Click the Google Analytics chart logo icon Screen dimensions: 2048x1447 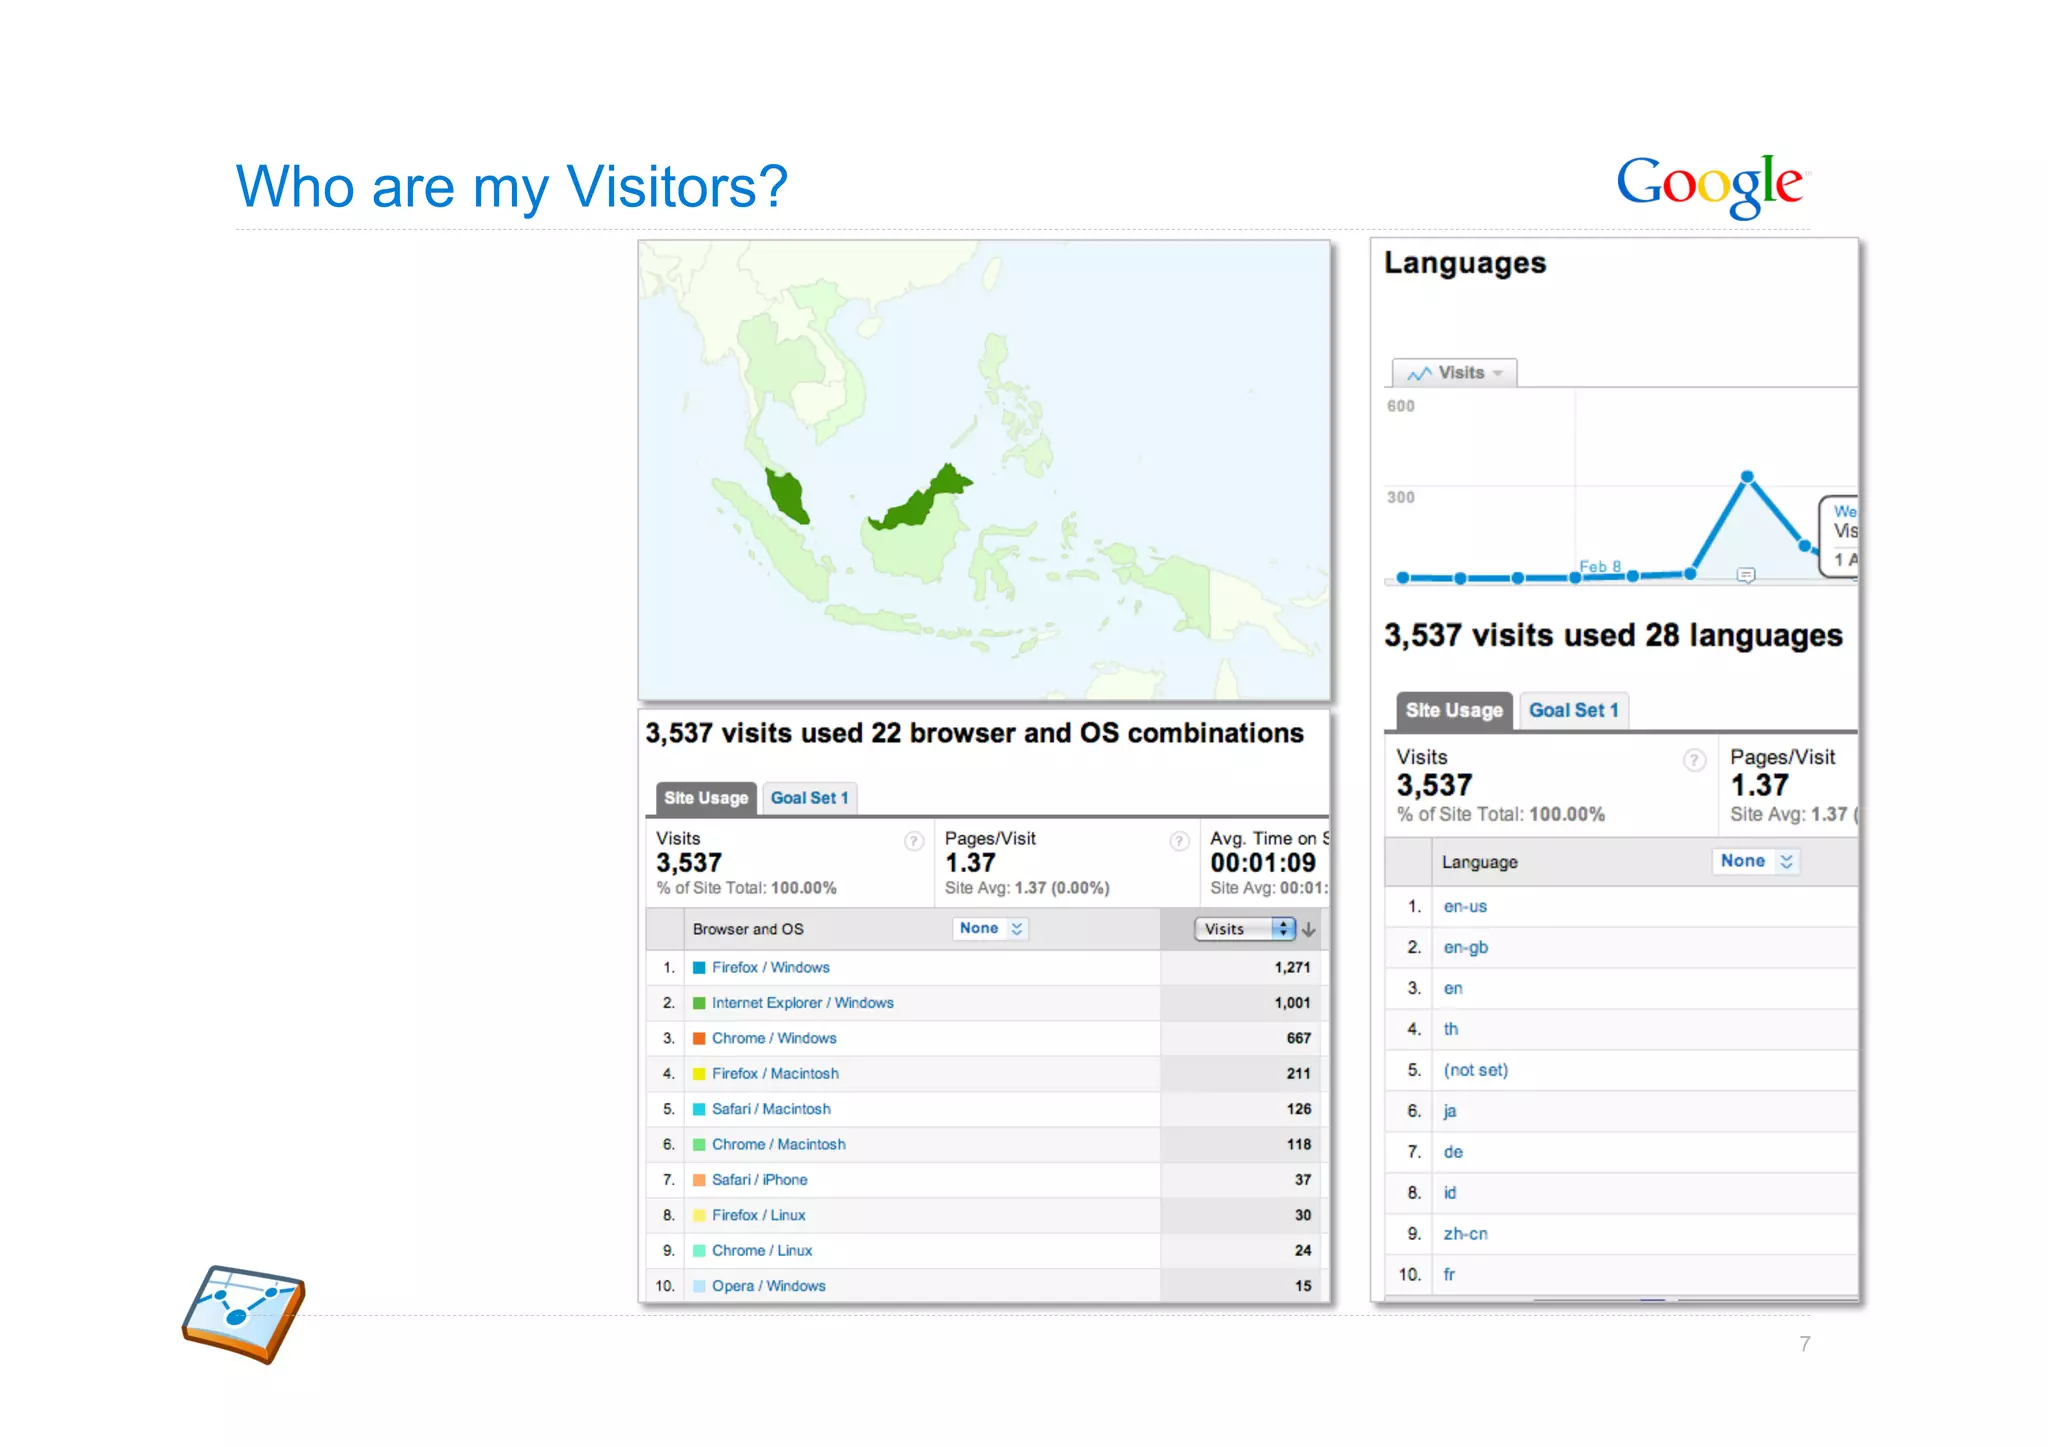244,1313
